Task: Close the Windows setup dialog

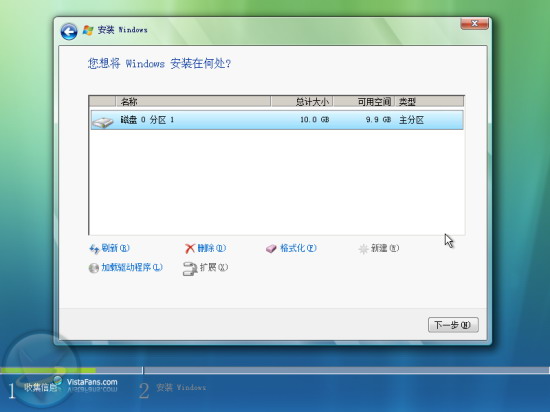Action: point(474,23)
